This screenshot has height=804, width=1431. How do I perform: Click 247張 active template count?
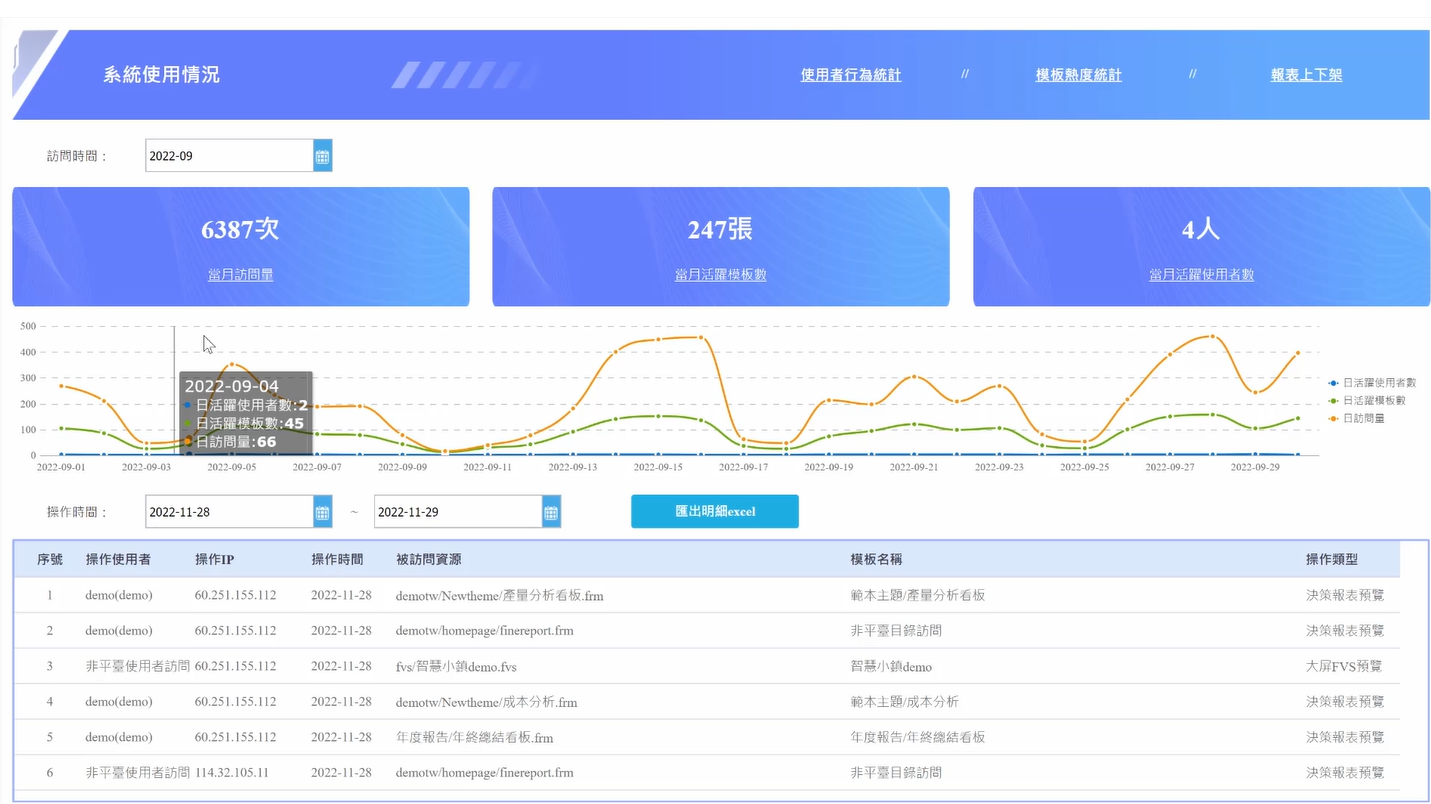[721, 229]
